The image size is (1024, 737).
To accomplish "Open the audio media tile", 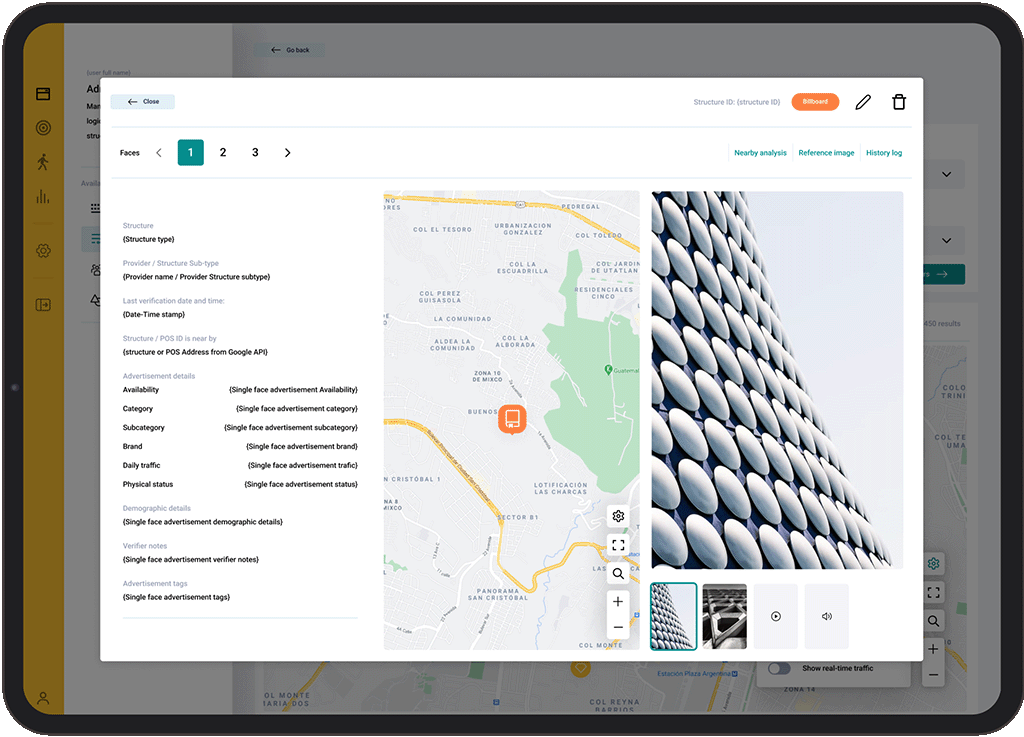I will 827,616.
